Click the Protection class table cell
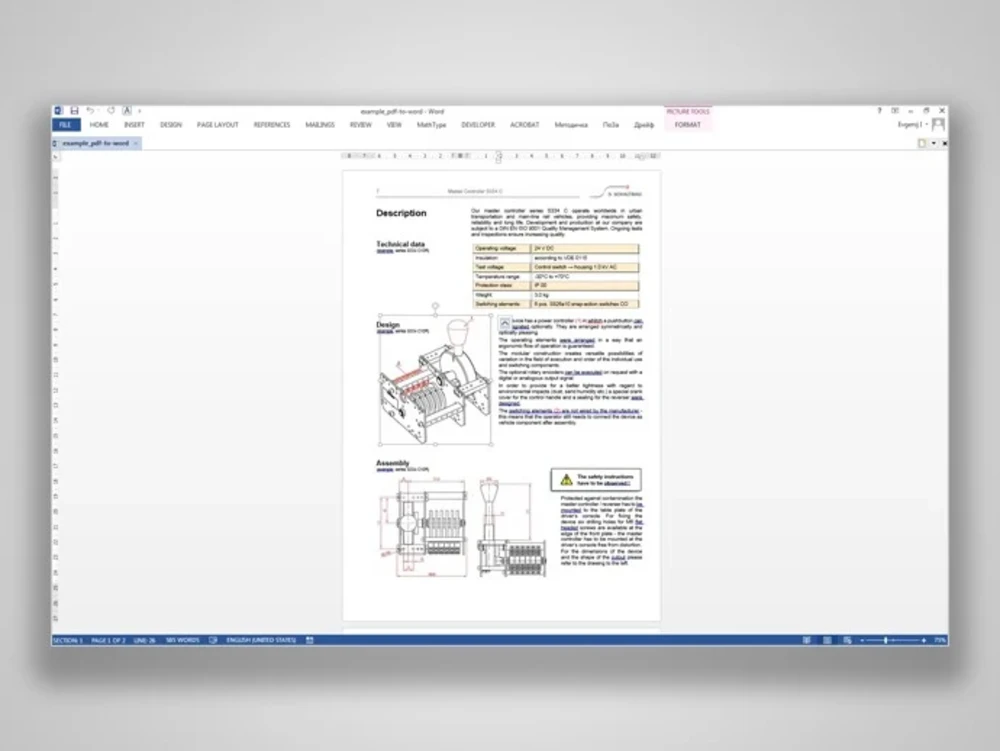Screen dimensions: 1000x751 501,286
